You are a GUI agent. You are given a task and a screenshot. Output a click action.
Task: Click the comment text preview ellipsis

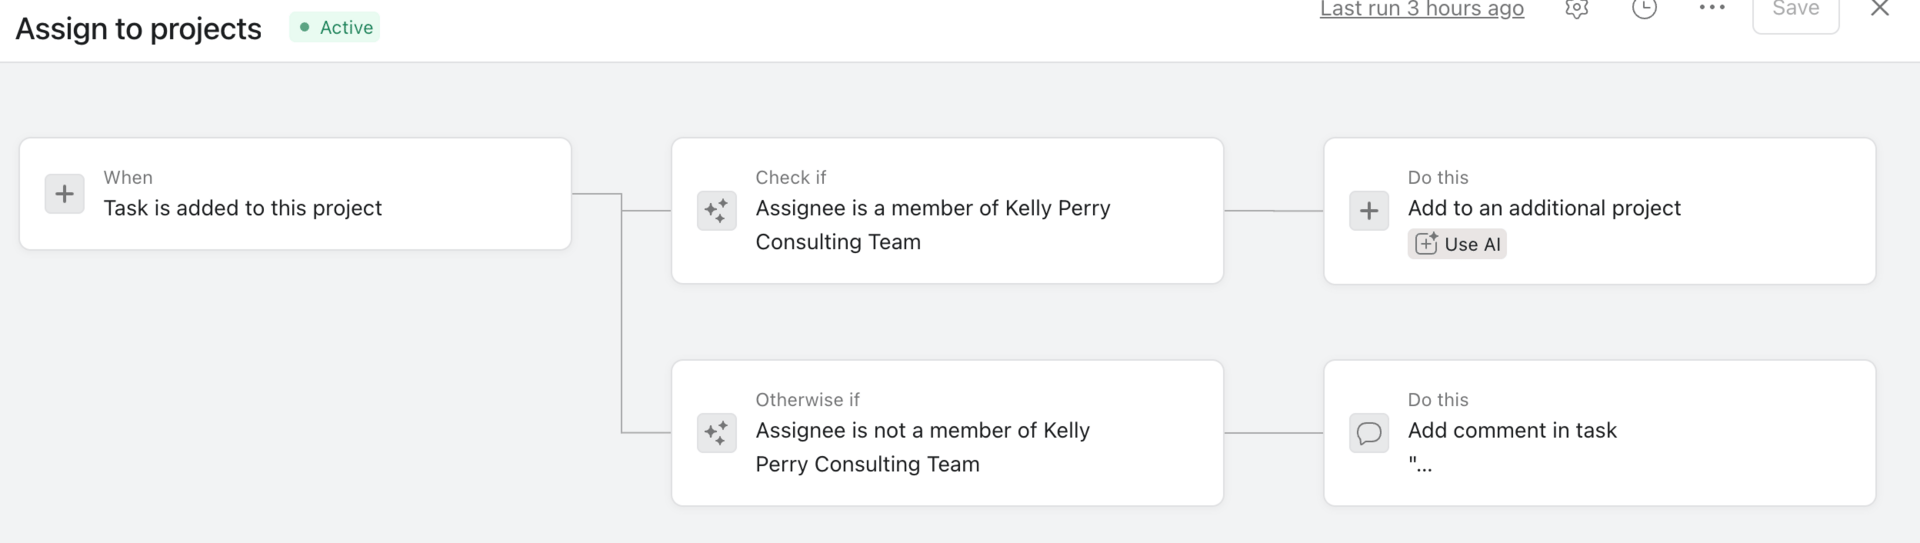tap(1420, 464)
